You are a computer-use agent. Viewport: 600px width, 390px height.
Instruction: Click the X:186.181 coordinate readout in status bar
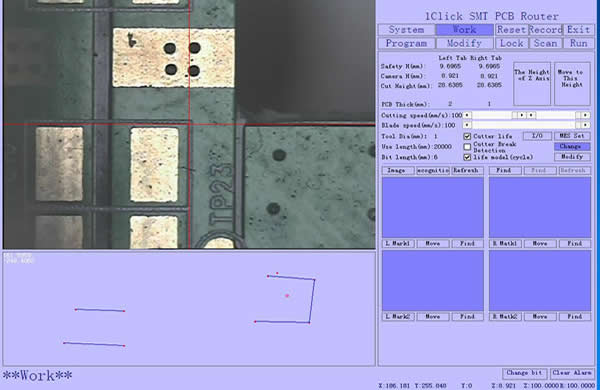click(395, 385)
